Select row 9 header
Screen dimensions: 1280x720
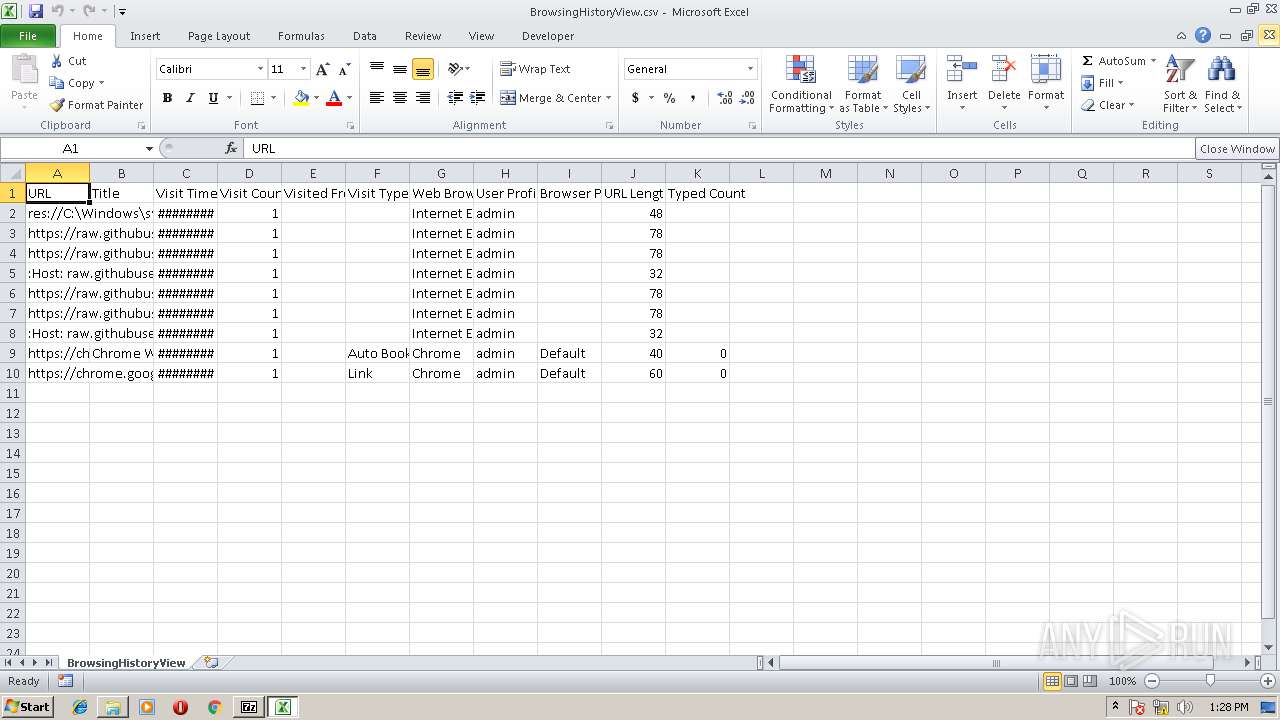point(12,353)
